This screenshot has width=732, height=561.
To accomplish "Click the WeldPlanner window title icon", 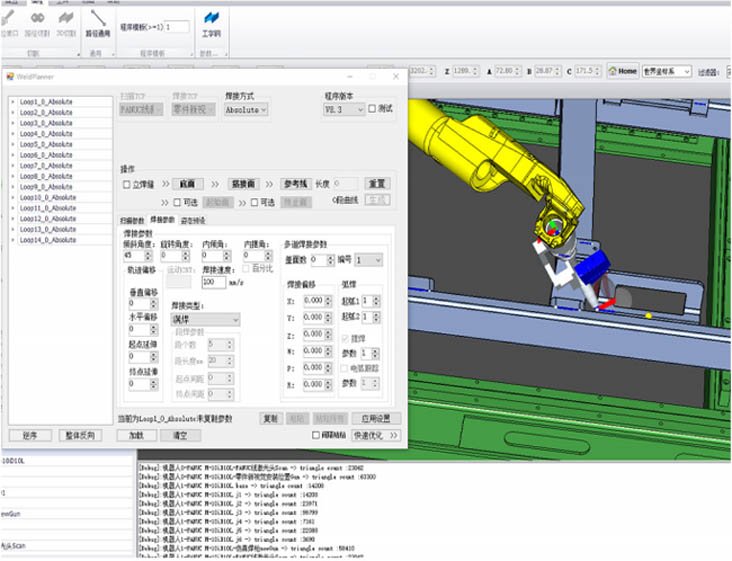I will point(10,77).
